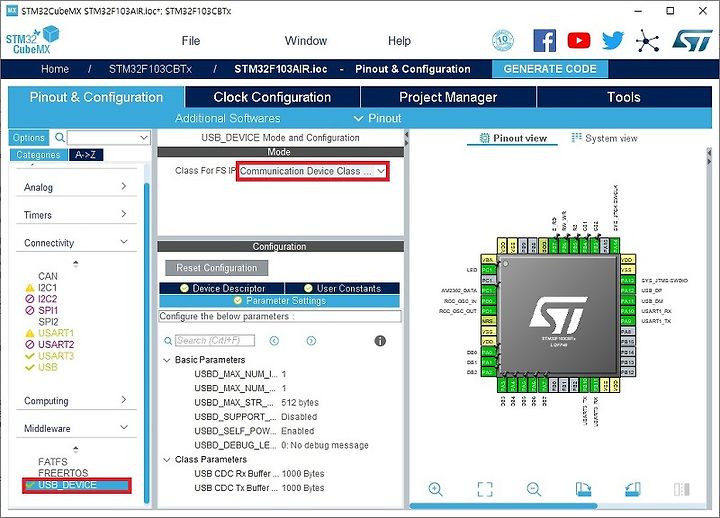Click the split view icon at bottom right
The image size is (720, 518).
coord(682,489)
